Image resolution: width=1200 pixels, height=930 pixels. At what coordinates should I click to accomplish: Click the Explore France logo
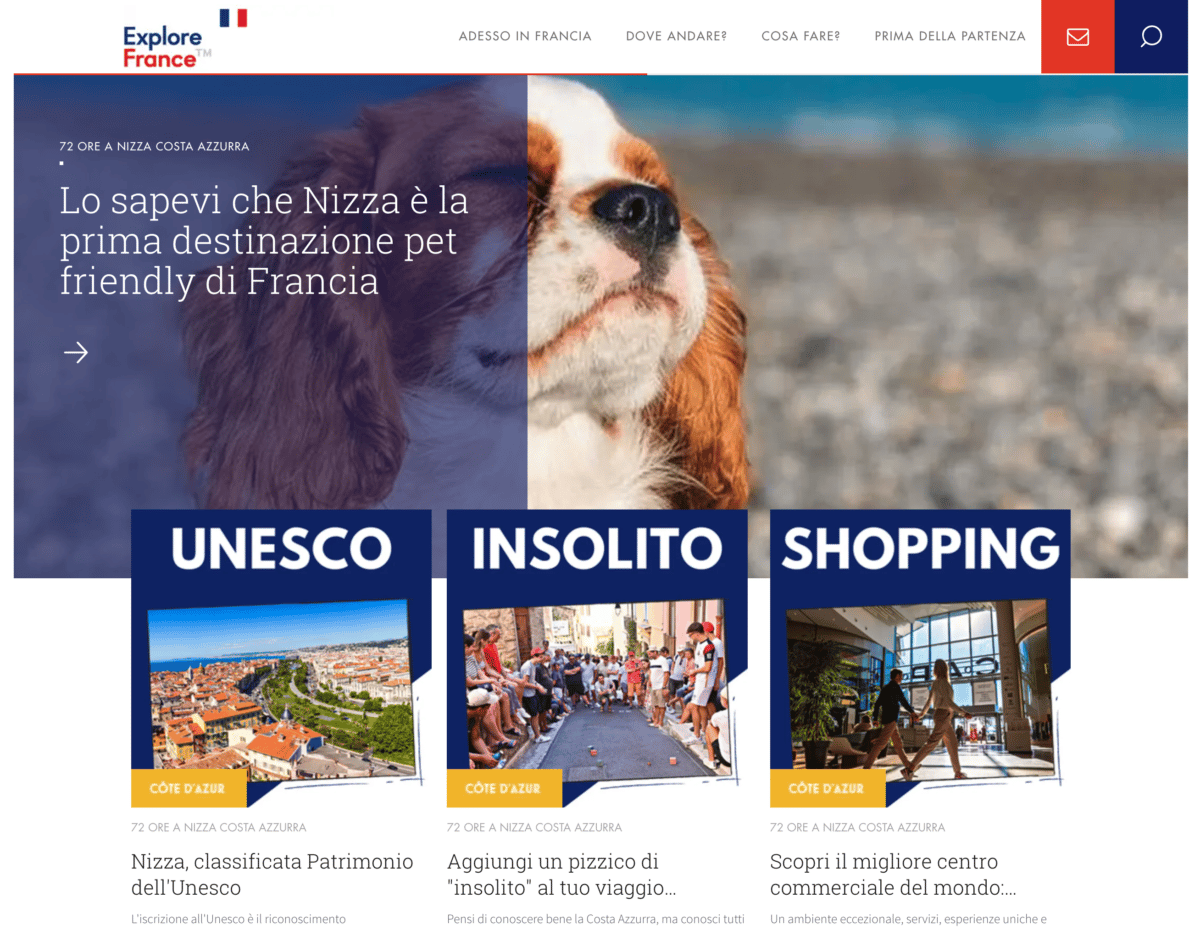(163, 47)
